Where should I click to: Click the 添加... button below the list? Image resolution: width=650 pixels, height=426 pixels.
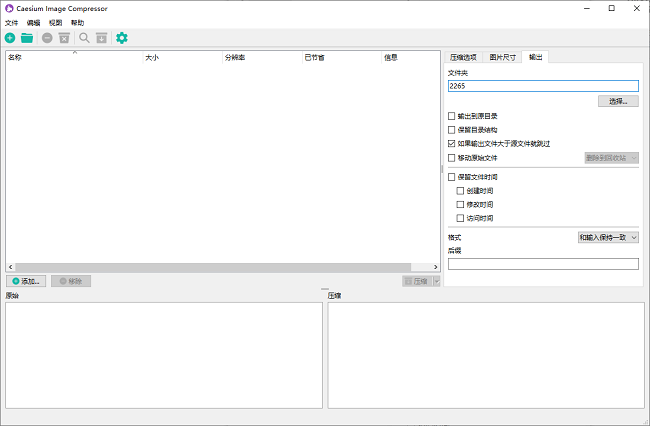tap(26, 281)
